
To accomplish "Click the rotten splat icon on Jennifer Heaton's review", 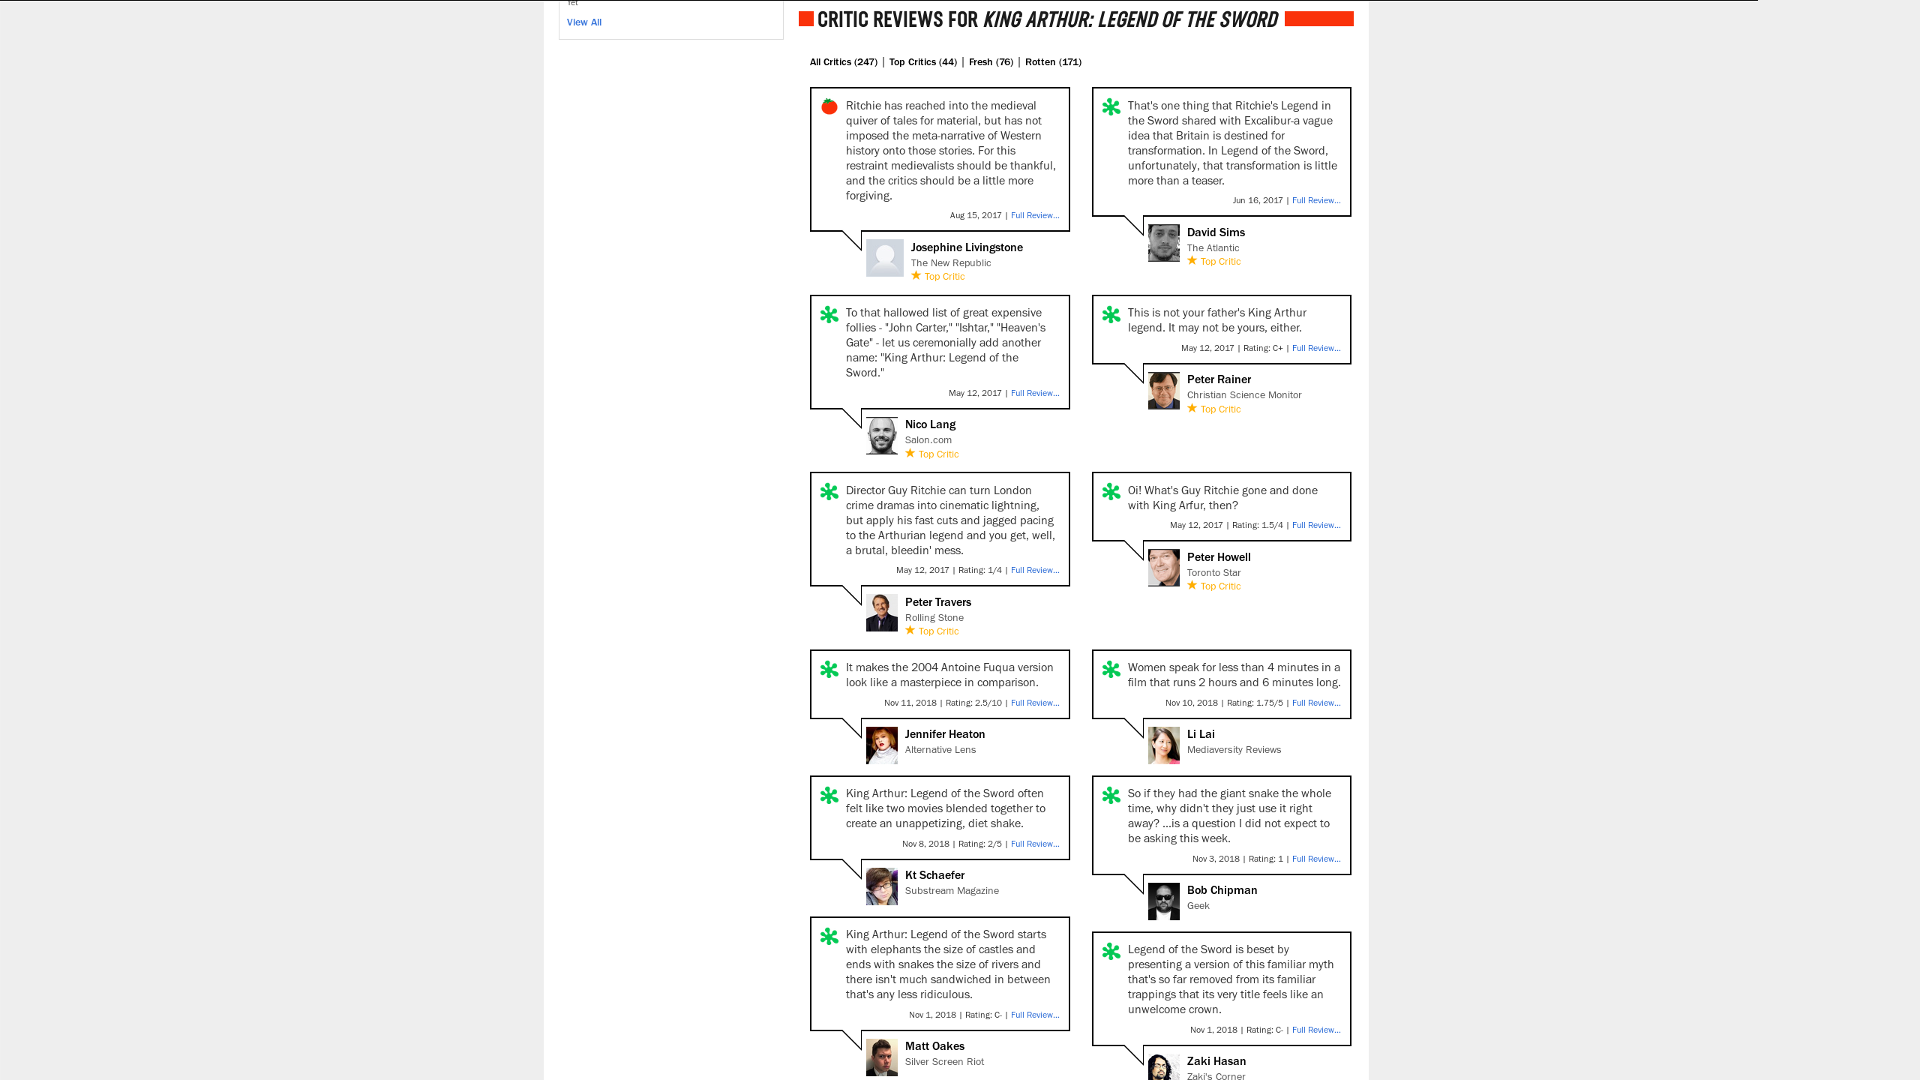I will point(829,669).
